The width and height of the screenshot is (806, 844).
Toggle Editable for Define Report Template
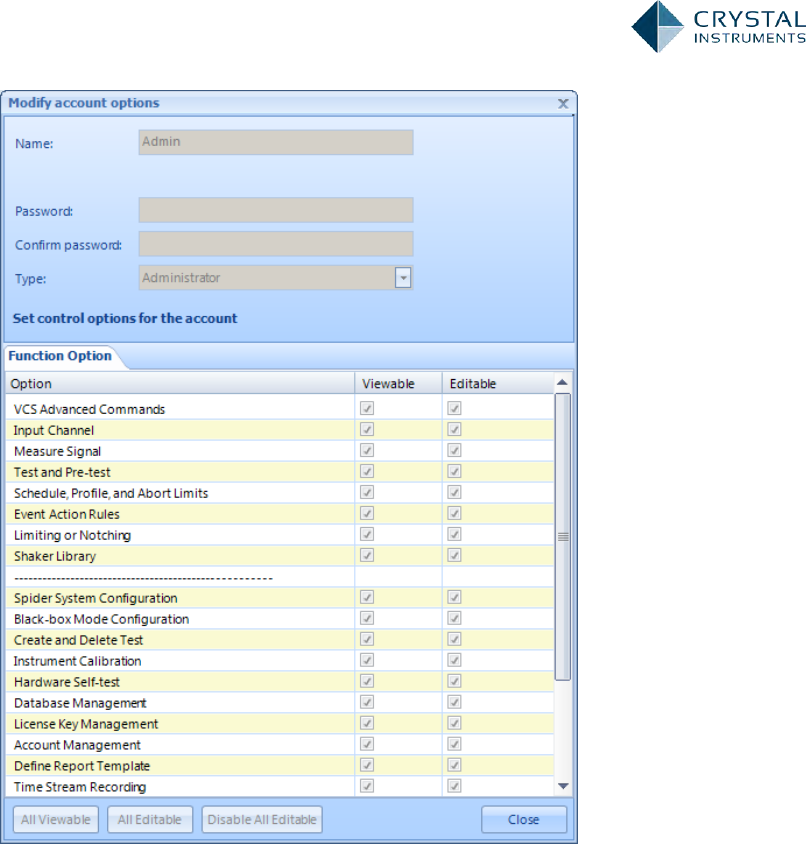click(x=454, y=765)
